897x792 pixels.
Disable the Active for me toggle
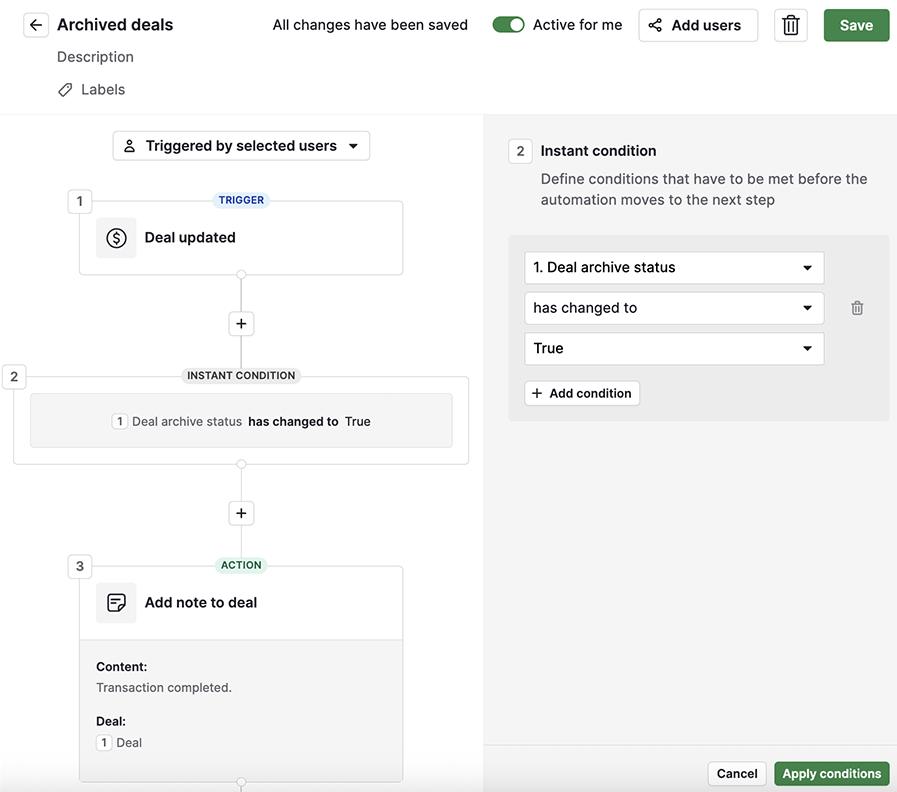coord(509,24)
